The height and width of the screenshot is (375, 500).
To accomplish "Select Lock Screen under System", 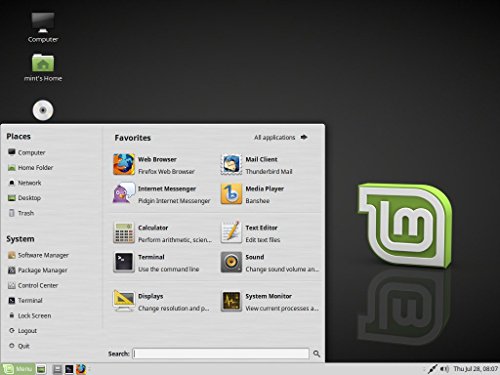I will click(30, 316).
